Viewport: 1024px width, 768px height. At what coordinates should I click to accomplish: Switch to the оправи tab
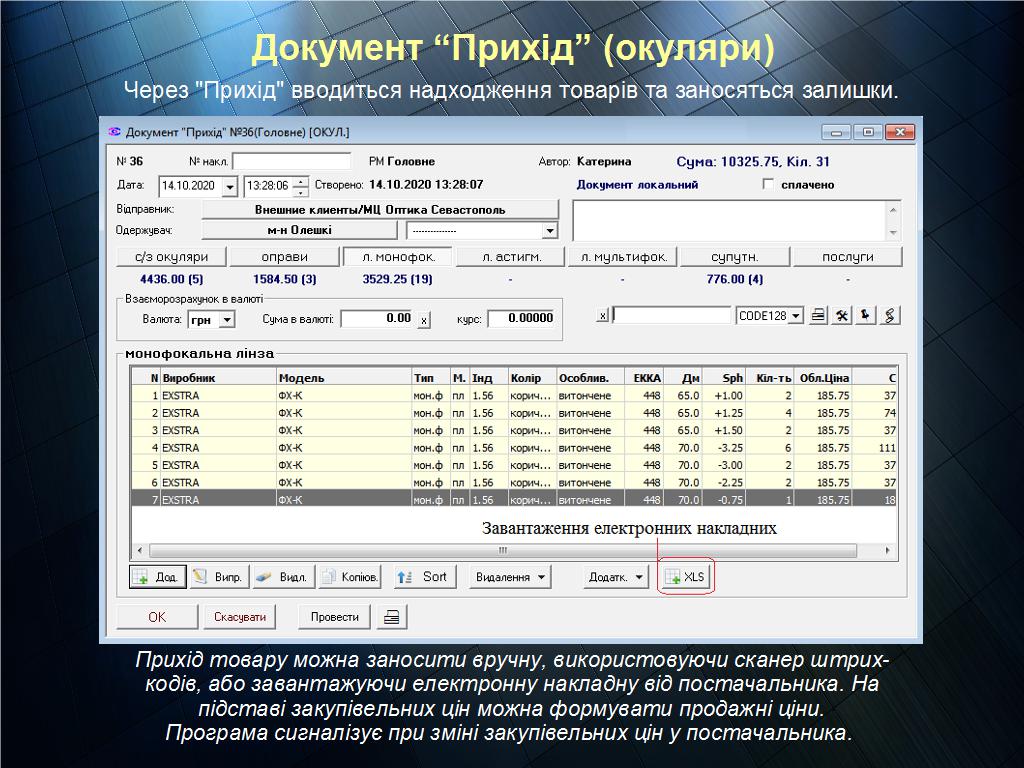[284, 257]
